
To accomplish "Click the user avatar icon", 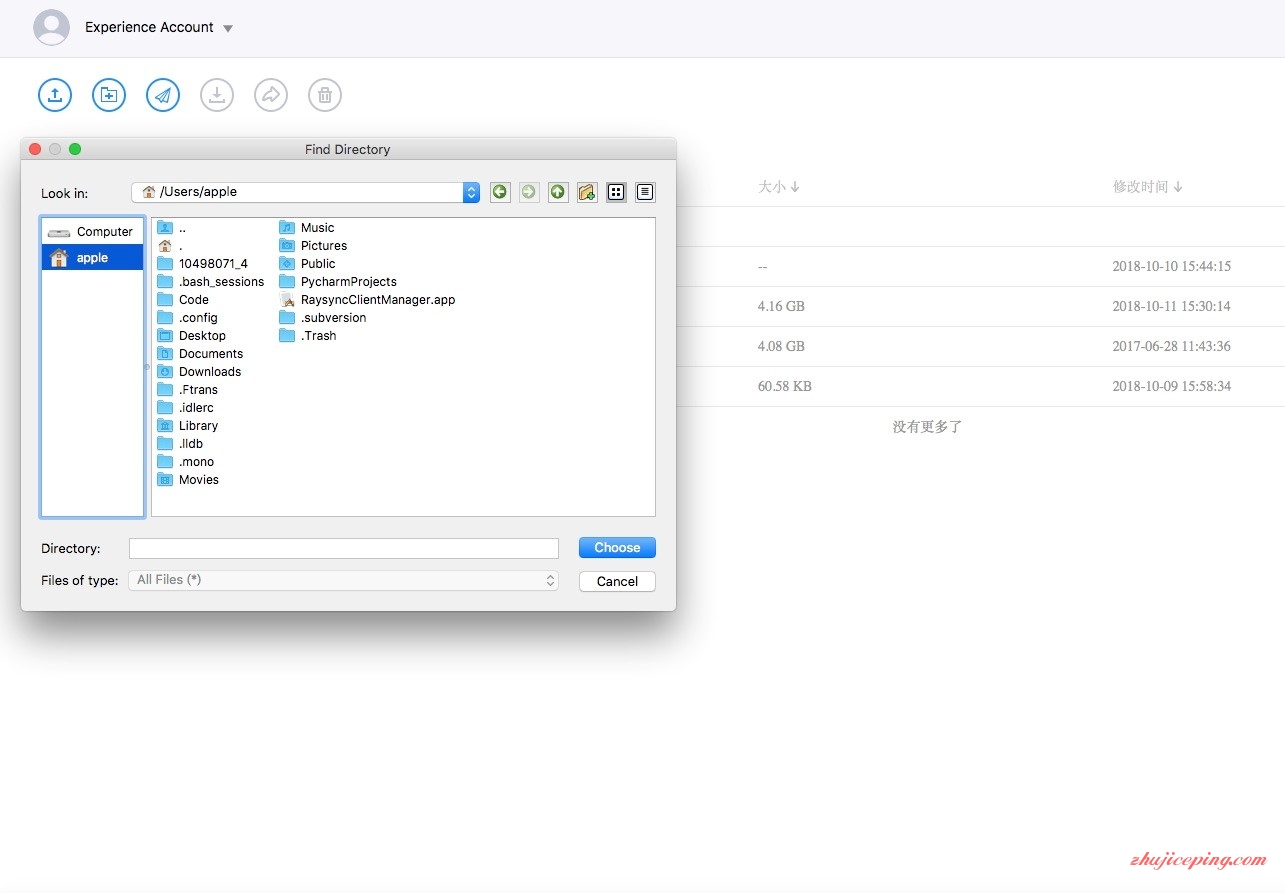I will [x=51, y=27].
